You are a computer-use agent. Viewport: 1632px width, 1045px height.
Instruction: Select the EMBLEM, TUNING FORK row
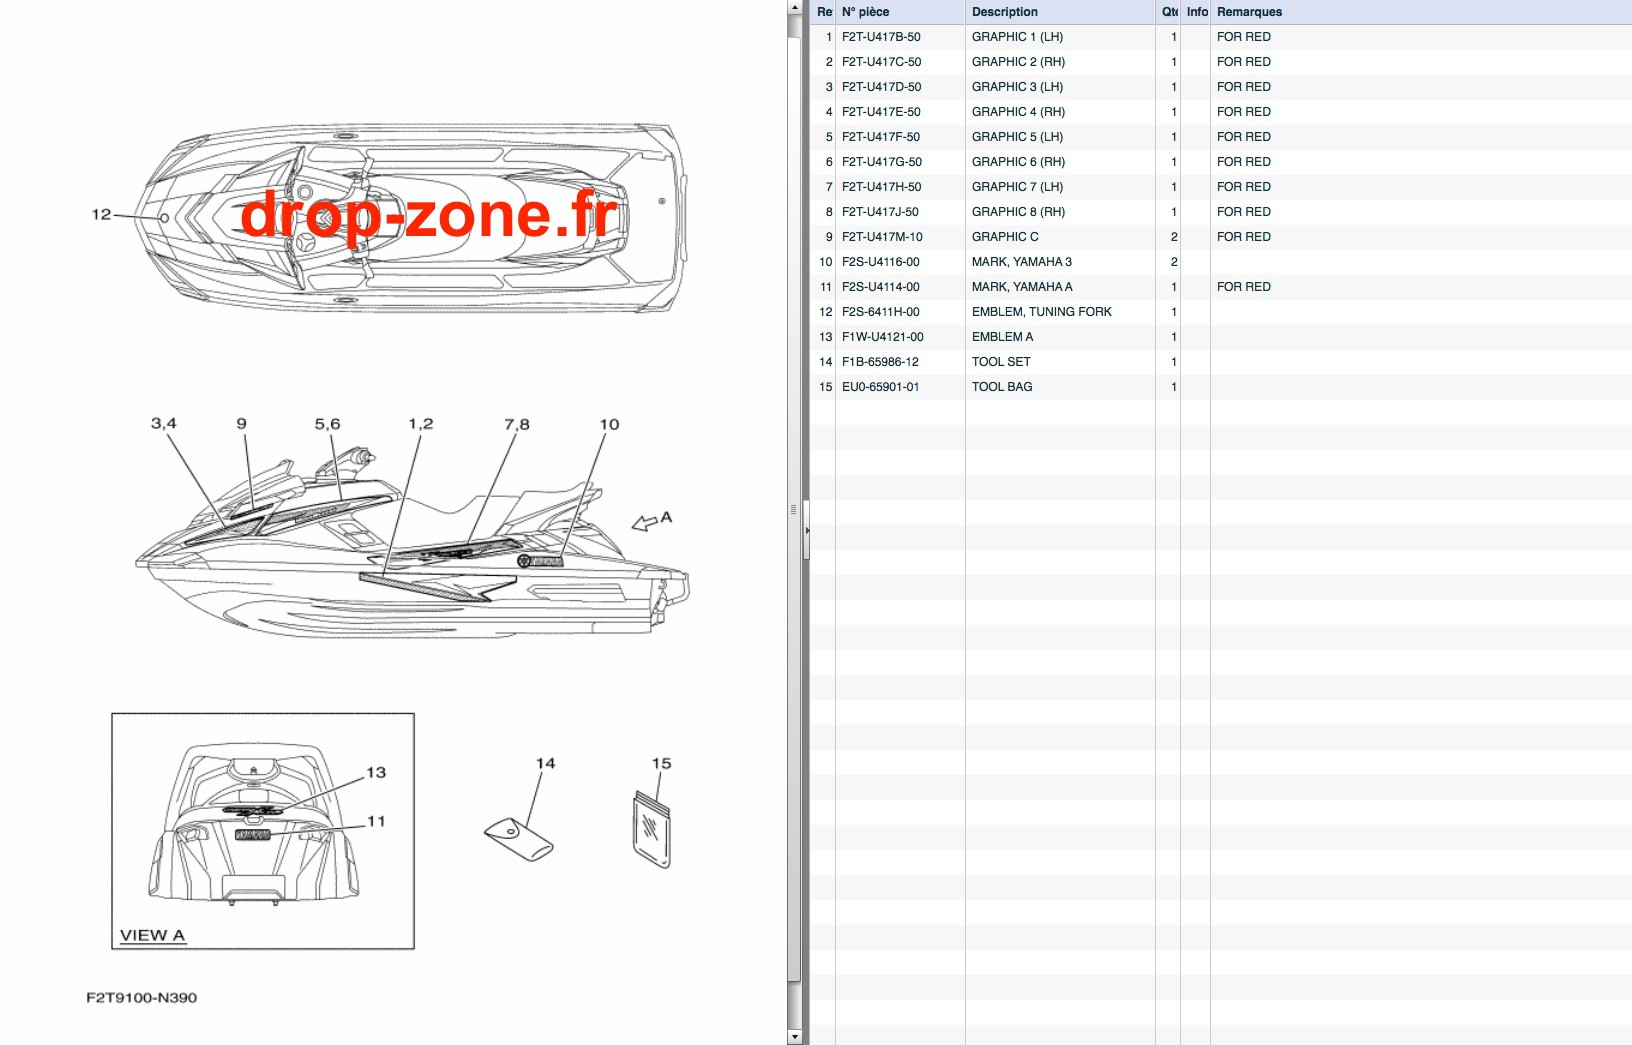(1220, 312)
